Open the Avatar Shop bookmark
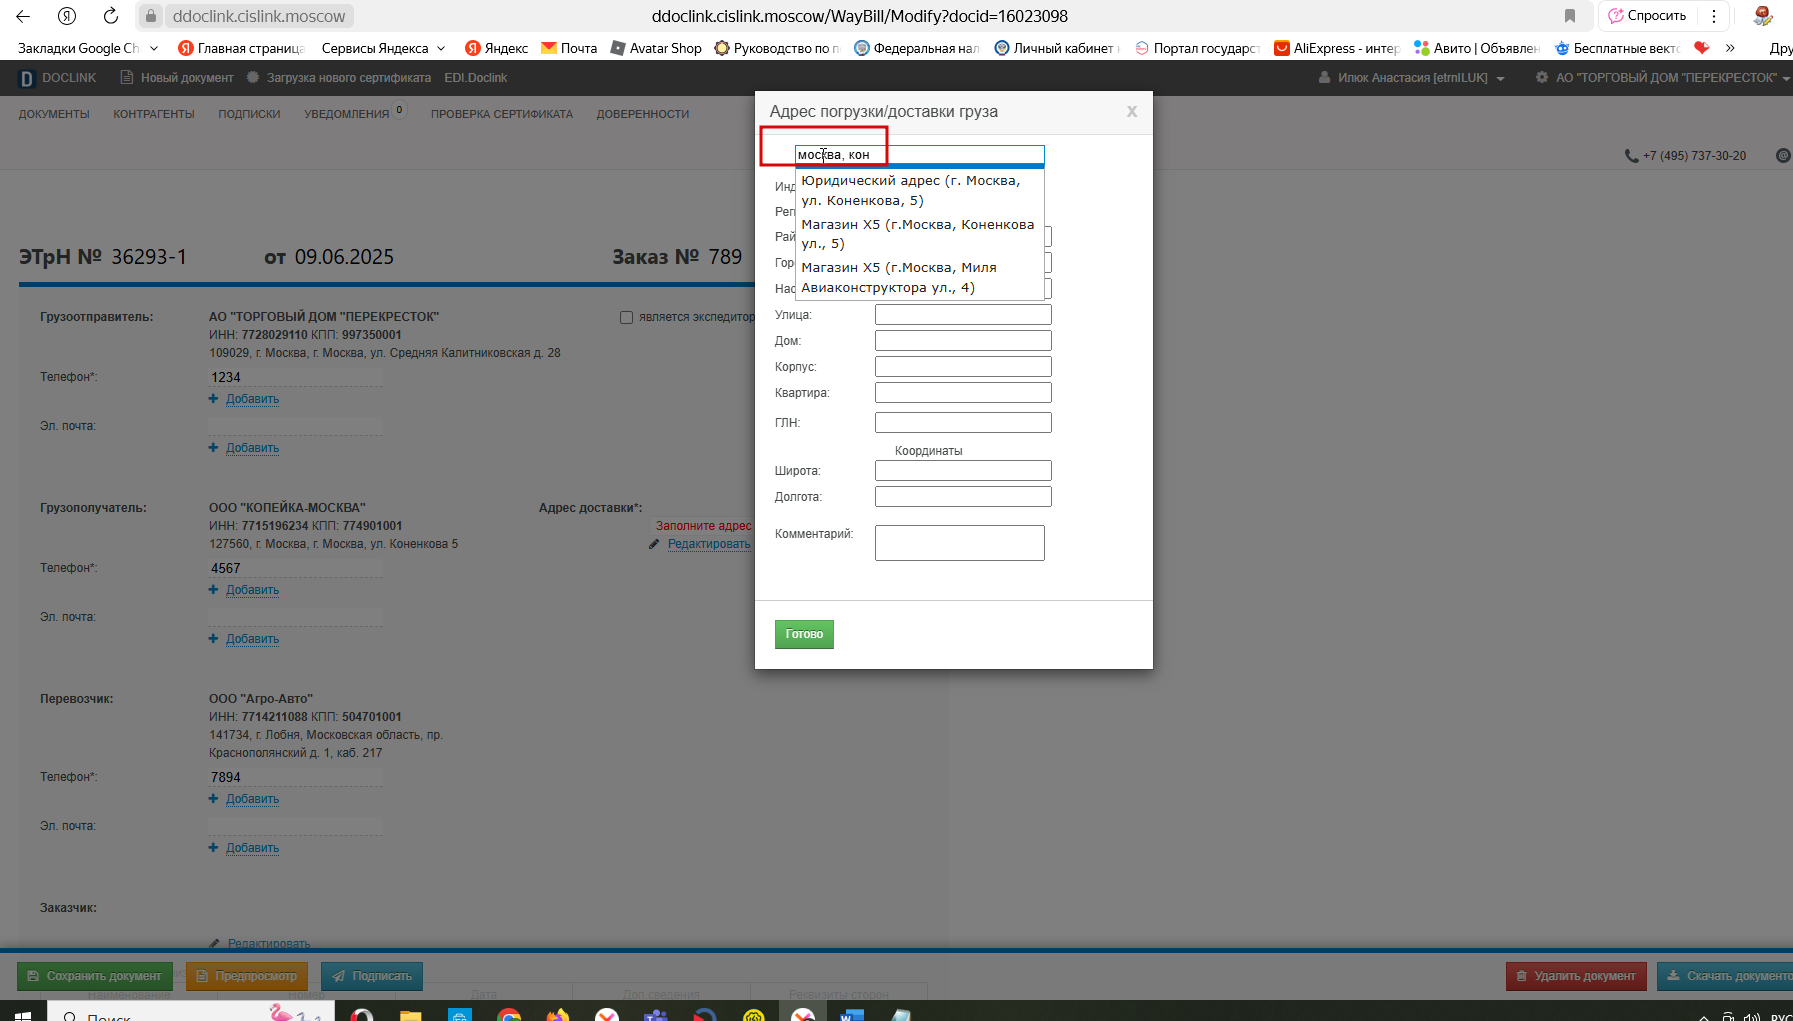1793x1021 pixels. pos(656,48)
